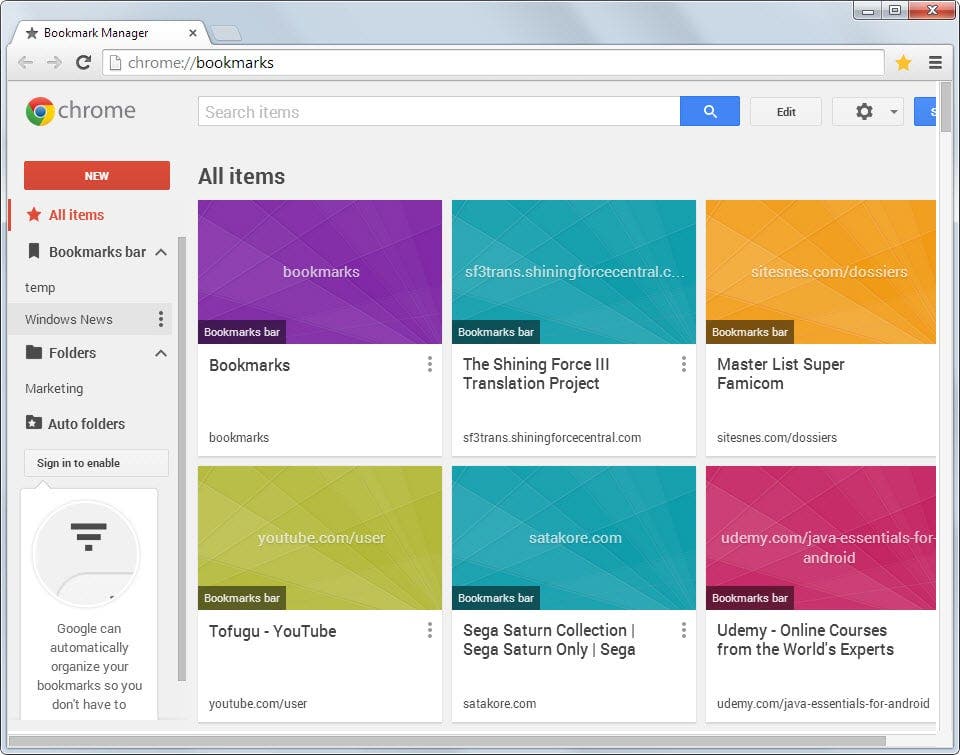Open the temp folder
Image resolution: width=960 pixels, height=755 pixels.
pos(40,287)
